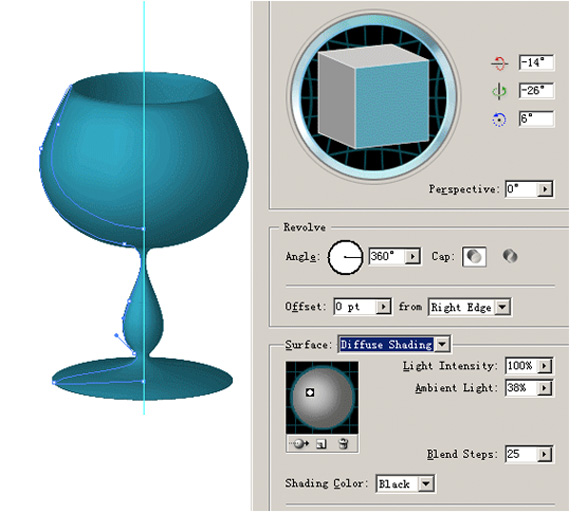
Task: Click the Revolve angle dial
Action: [345, 257]
